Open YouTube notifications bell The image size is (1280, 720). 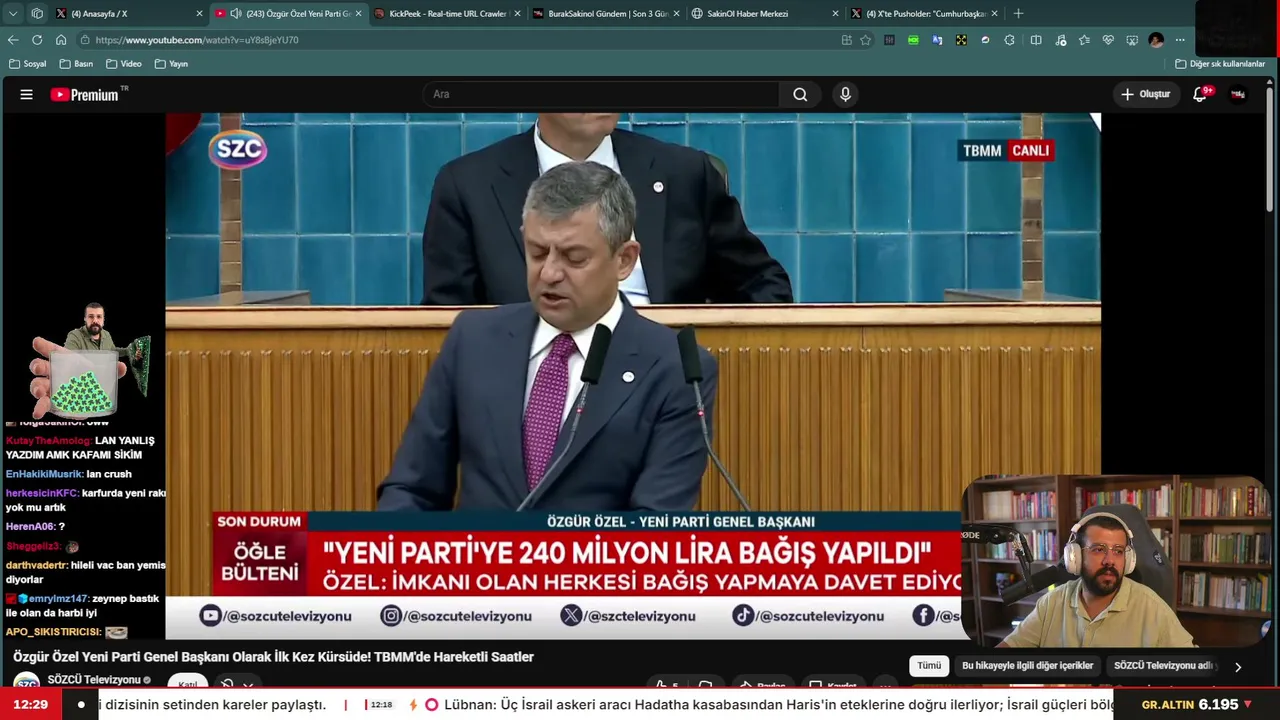1200,94
